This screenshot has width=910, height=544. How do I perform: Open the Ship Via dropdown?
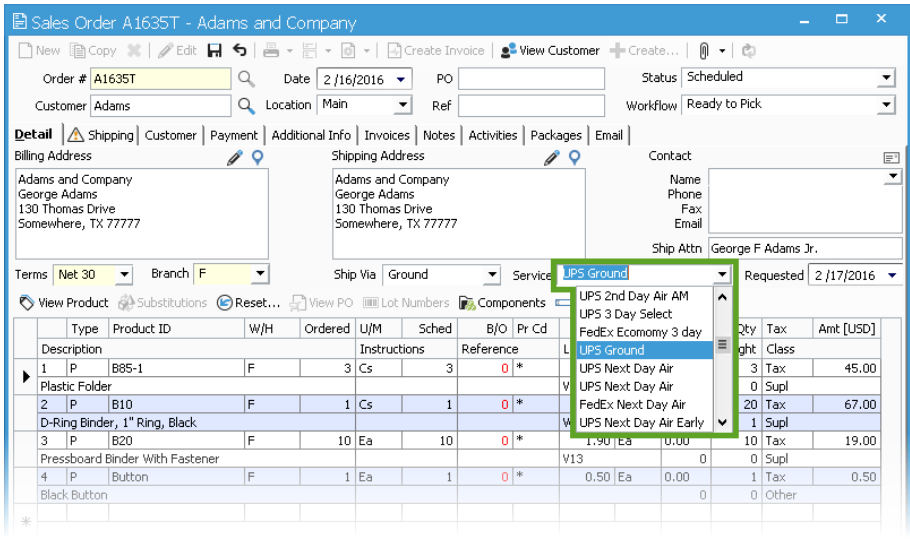(492, 275)
